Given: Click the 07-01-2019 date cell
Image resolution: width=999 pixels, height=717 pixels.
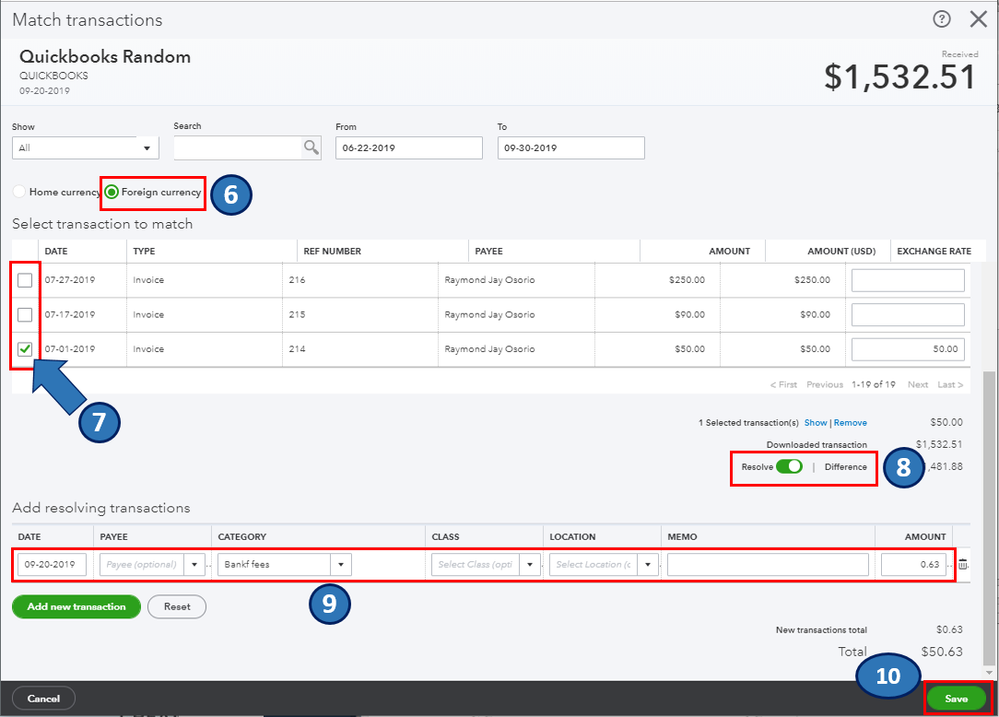Looking at the screenshot, I should (x=70, y=349).
